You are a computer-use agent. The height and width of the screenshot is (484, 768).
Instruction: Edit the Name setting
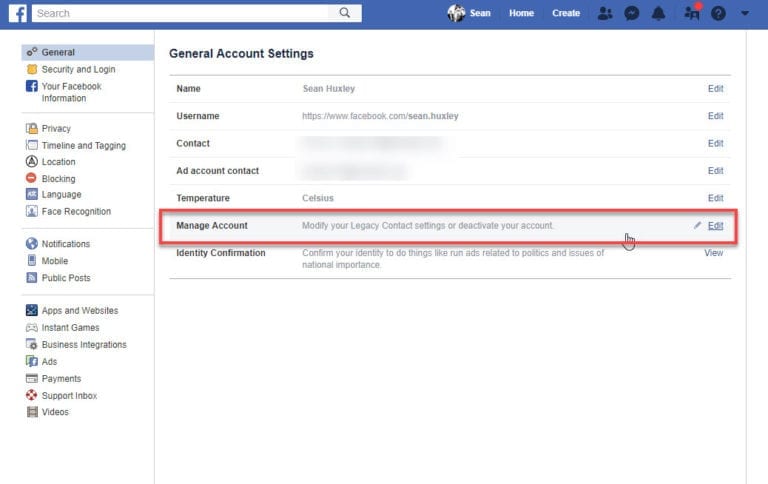click(715, 89)
